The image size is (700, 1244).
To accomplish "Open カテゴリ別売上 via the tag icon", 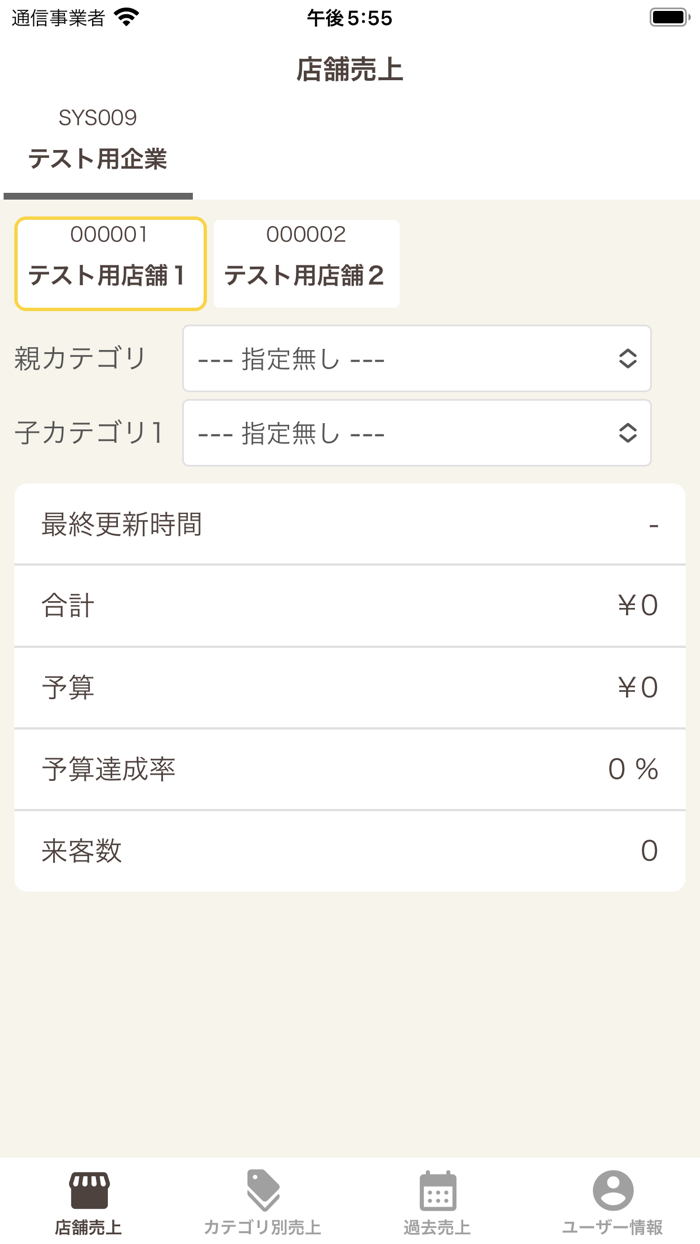I will pos(260,1190).
